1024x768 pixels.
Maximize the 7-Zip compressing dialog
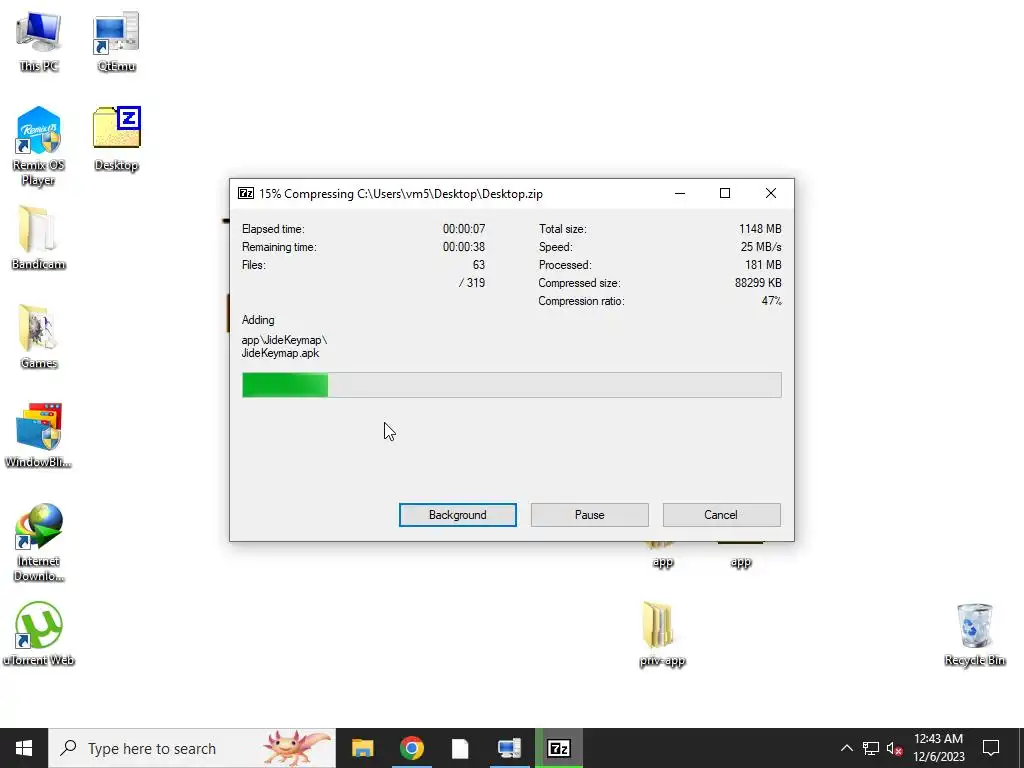click(x=725, y=193)
